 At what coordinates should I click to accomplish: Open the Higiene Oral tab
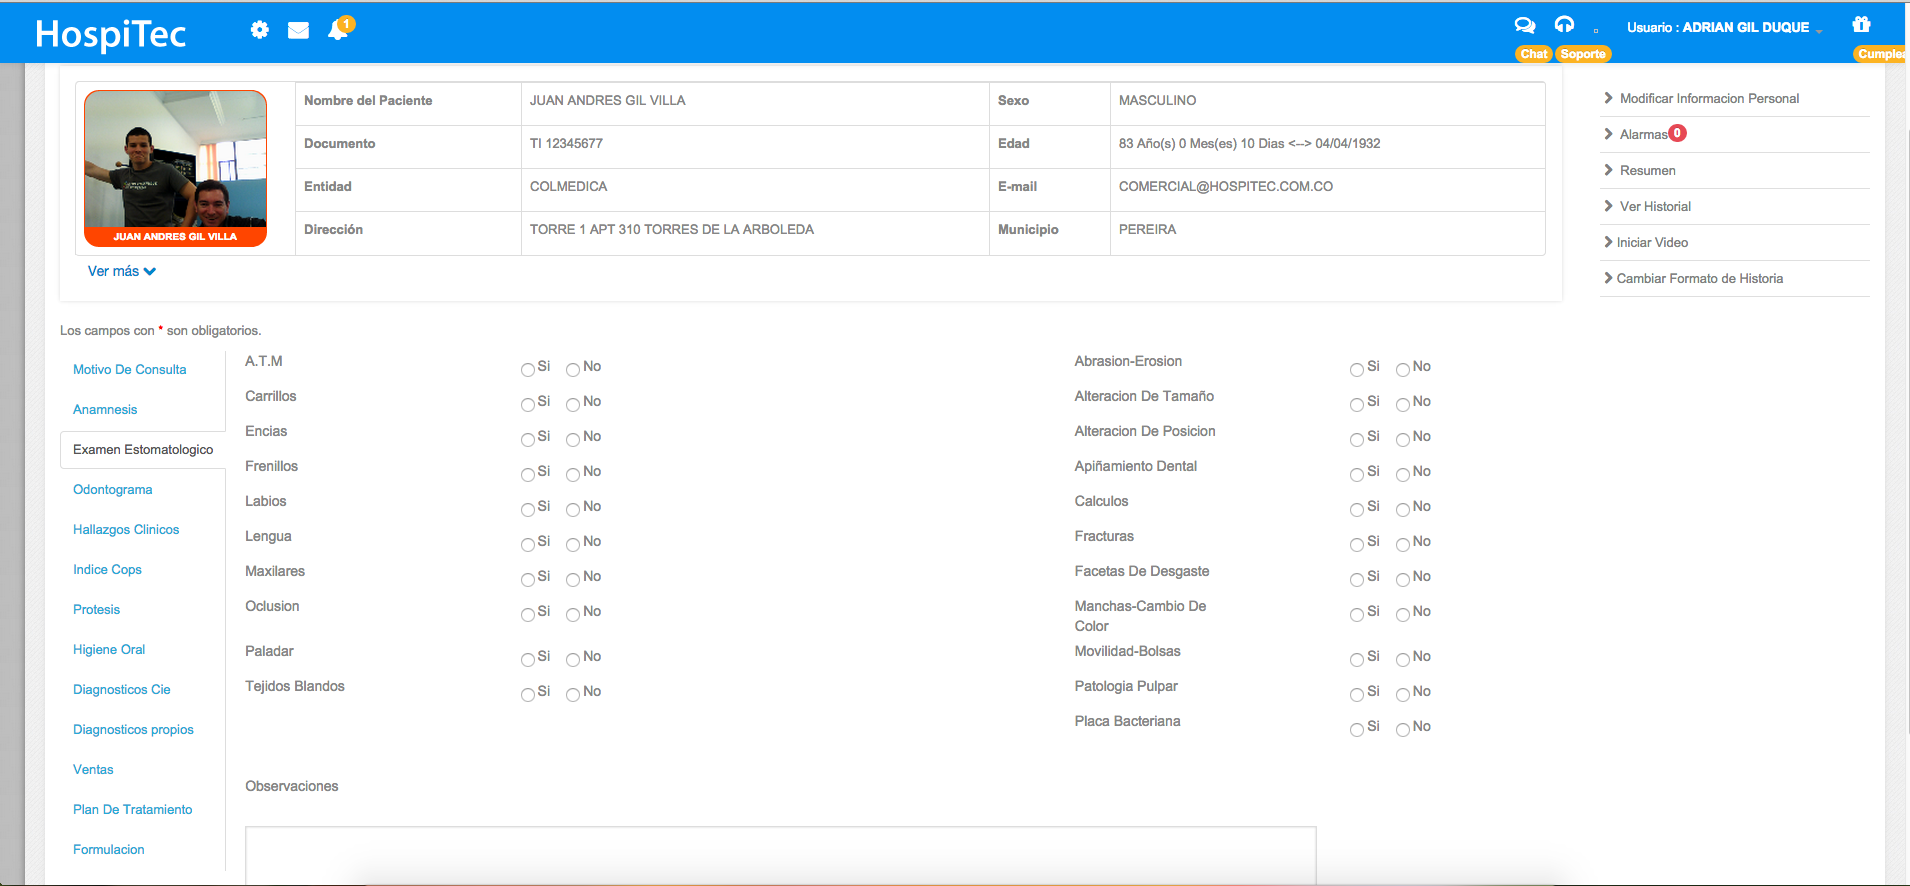click(x=109, y=649)
